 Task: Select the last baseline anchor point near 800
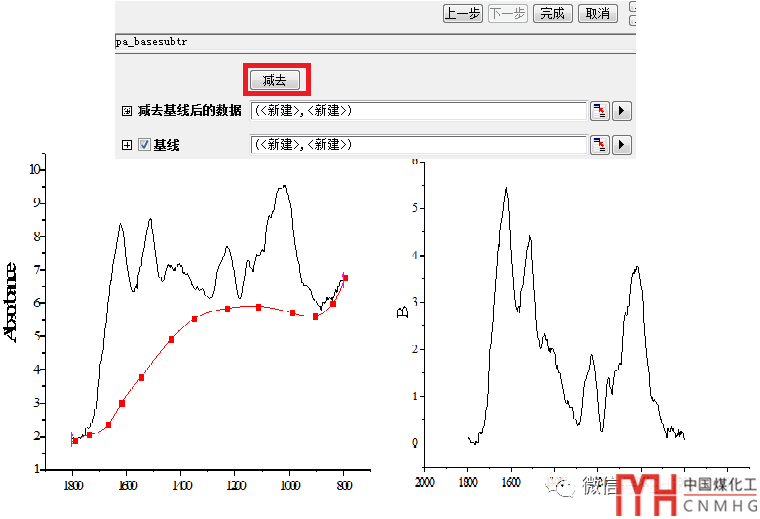coord(345,278)
